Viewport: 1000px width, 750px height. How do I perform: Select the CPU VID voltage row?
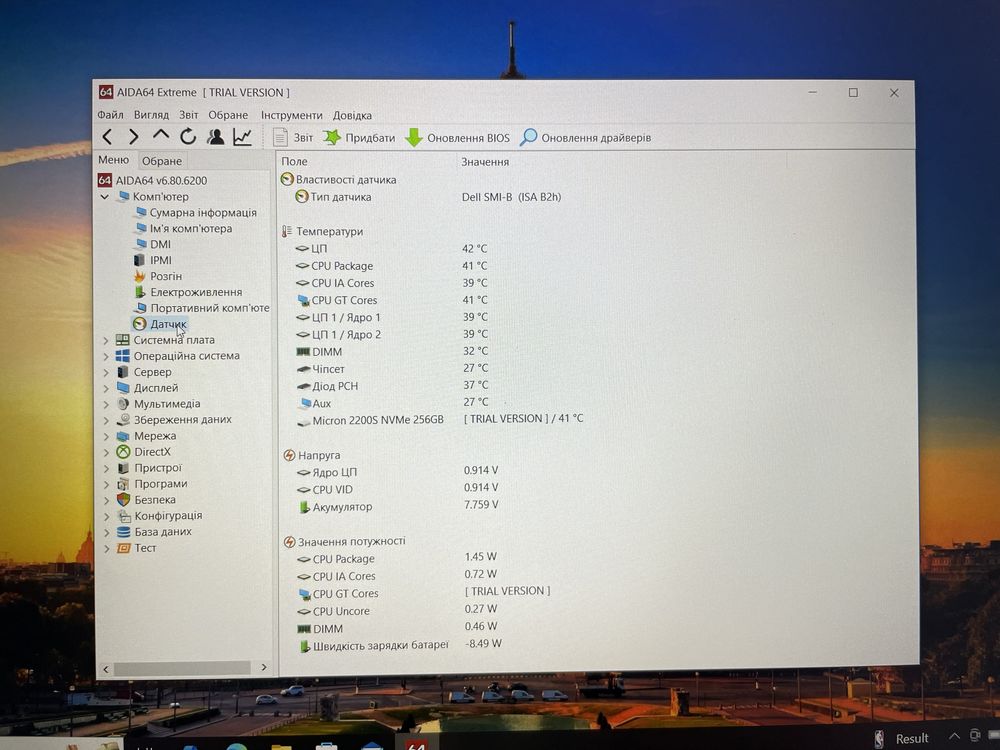[397, 490]
